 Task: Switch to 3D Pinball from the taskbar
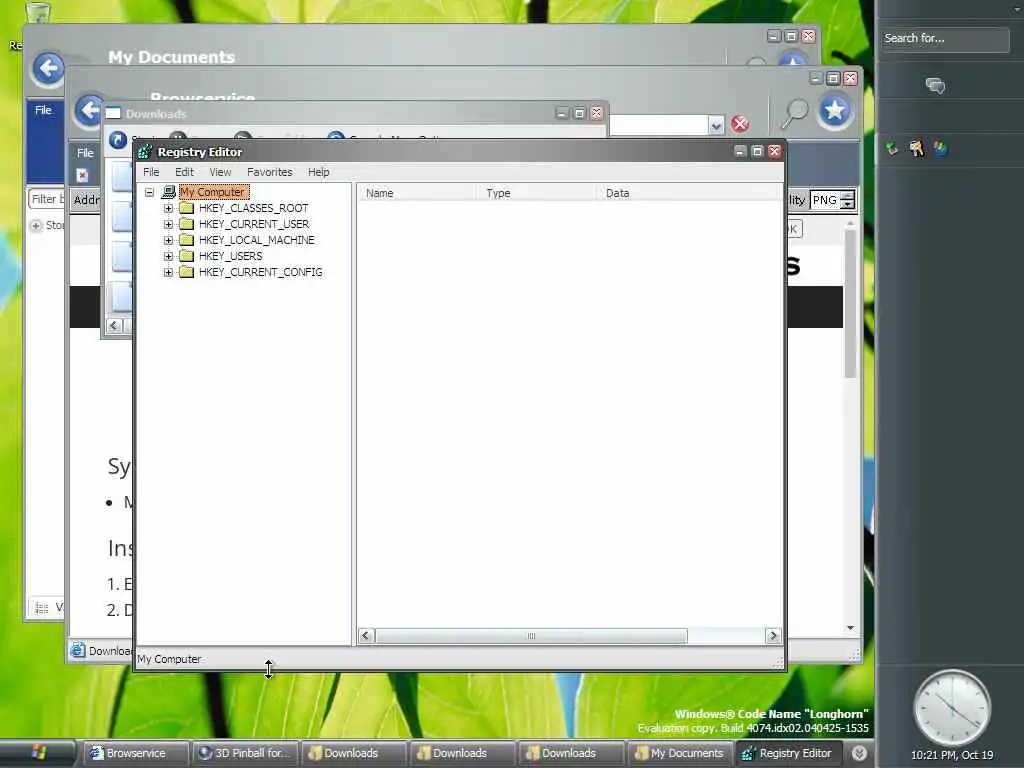[x=244, y=753]
